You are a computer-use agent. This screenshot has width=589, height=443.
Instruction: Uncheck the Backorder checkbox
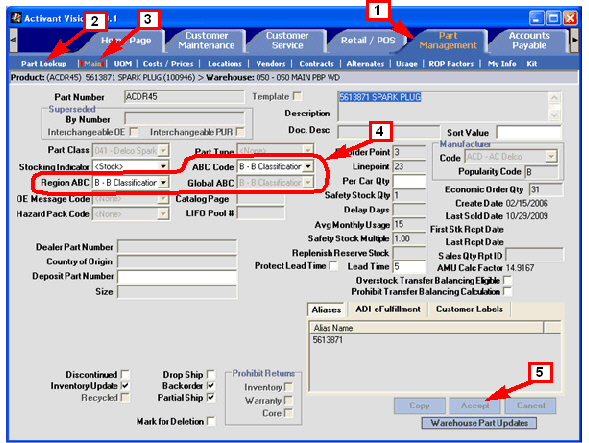tap(211, 386)
